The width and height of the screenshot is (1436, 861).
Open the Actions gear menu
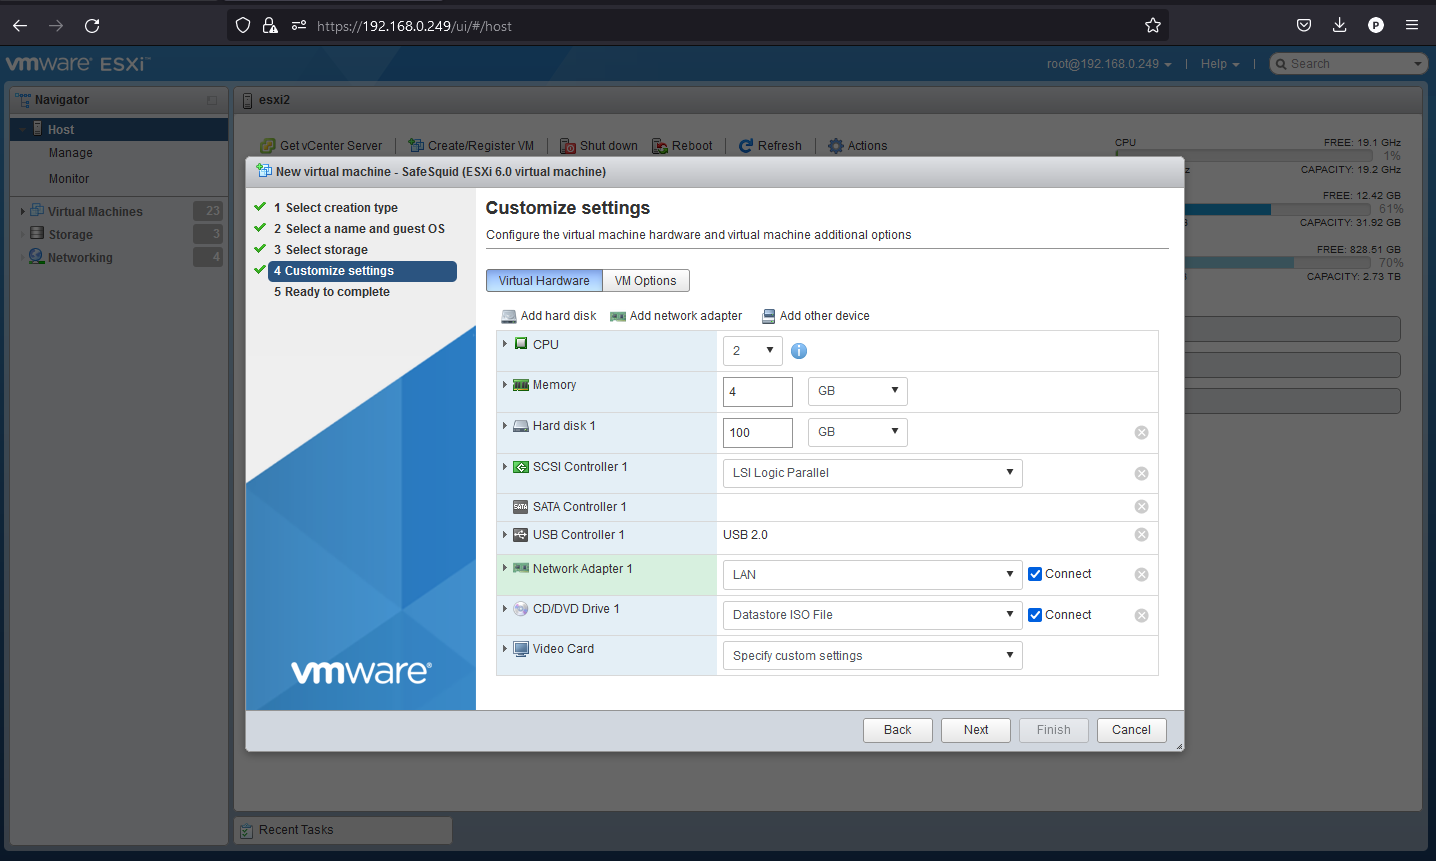pyautogui.click(x=836, y=145)
